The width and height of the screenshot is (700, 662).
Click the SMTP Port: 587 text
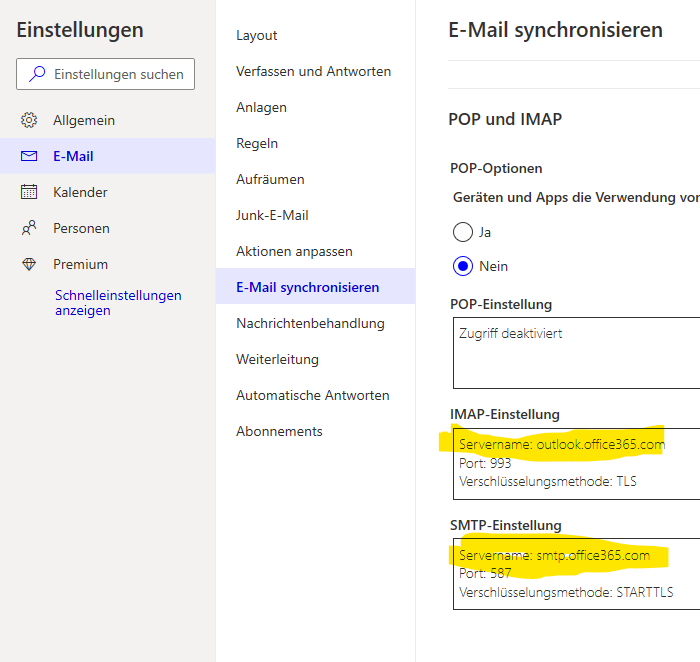click(485, 573)
